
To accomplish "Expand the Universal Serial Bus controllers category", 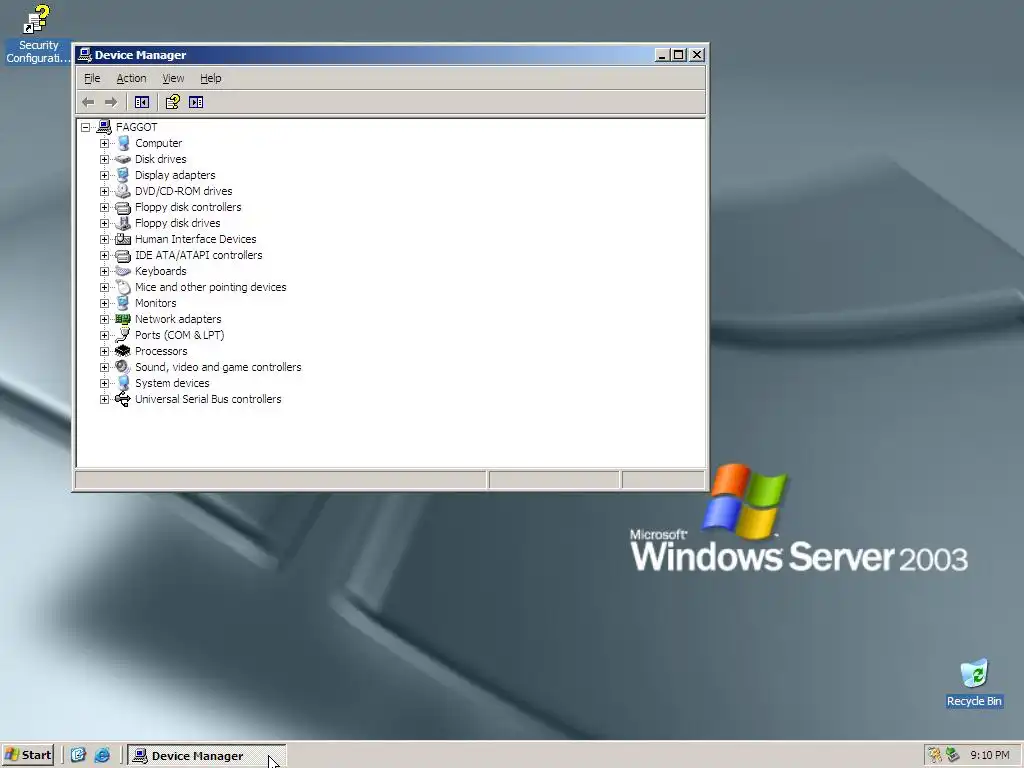I will coord(104,399).
